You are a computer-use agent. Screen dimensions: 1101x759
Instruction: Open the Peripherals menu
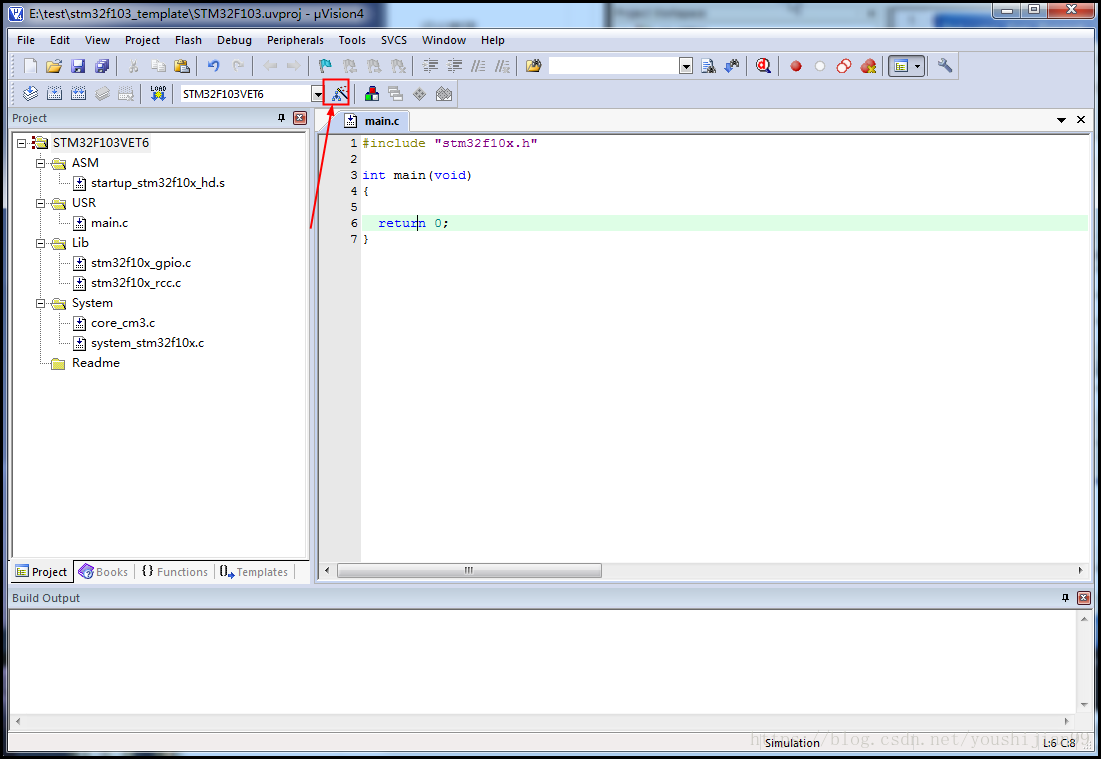coord(295,40)
